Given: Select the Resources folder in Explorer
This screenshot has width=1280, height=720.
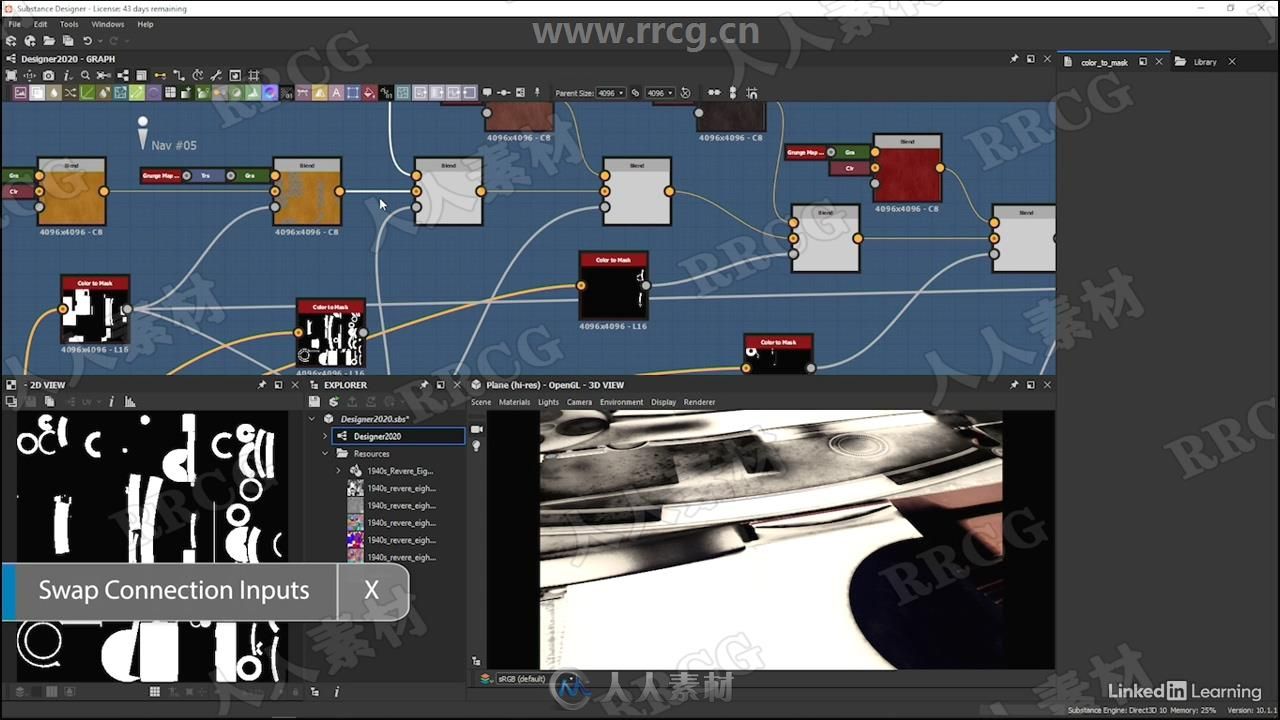Looking at the screenshot, I should [x=371, y=453].
